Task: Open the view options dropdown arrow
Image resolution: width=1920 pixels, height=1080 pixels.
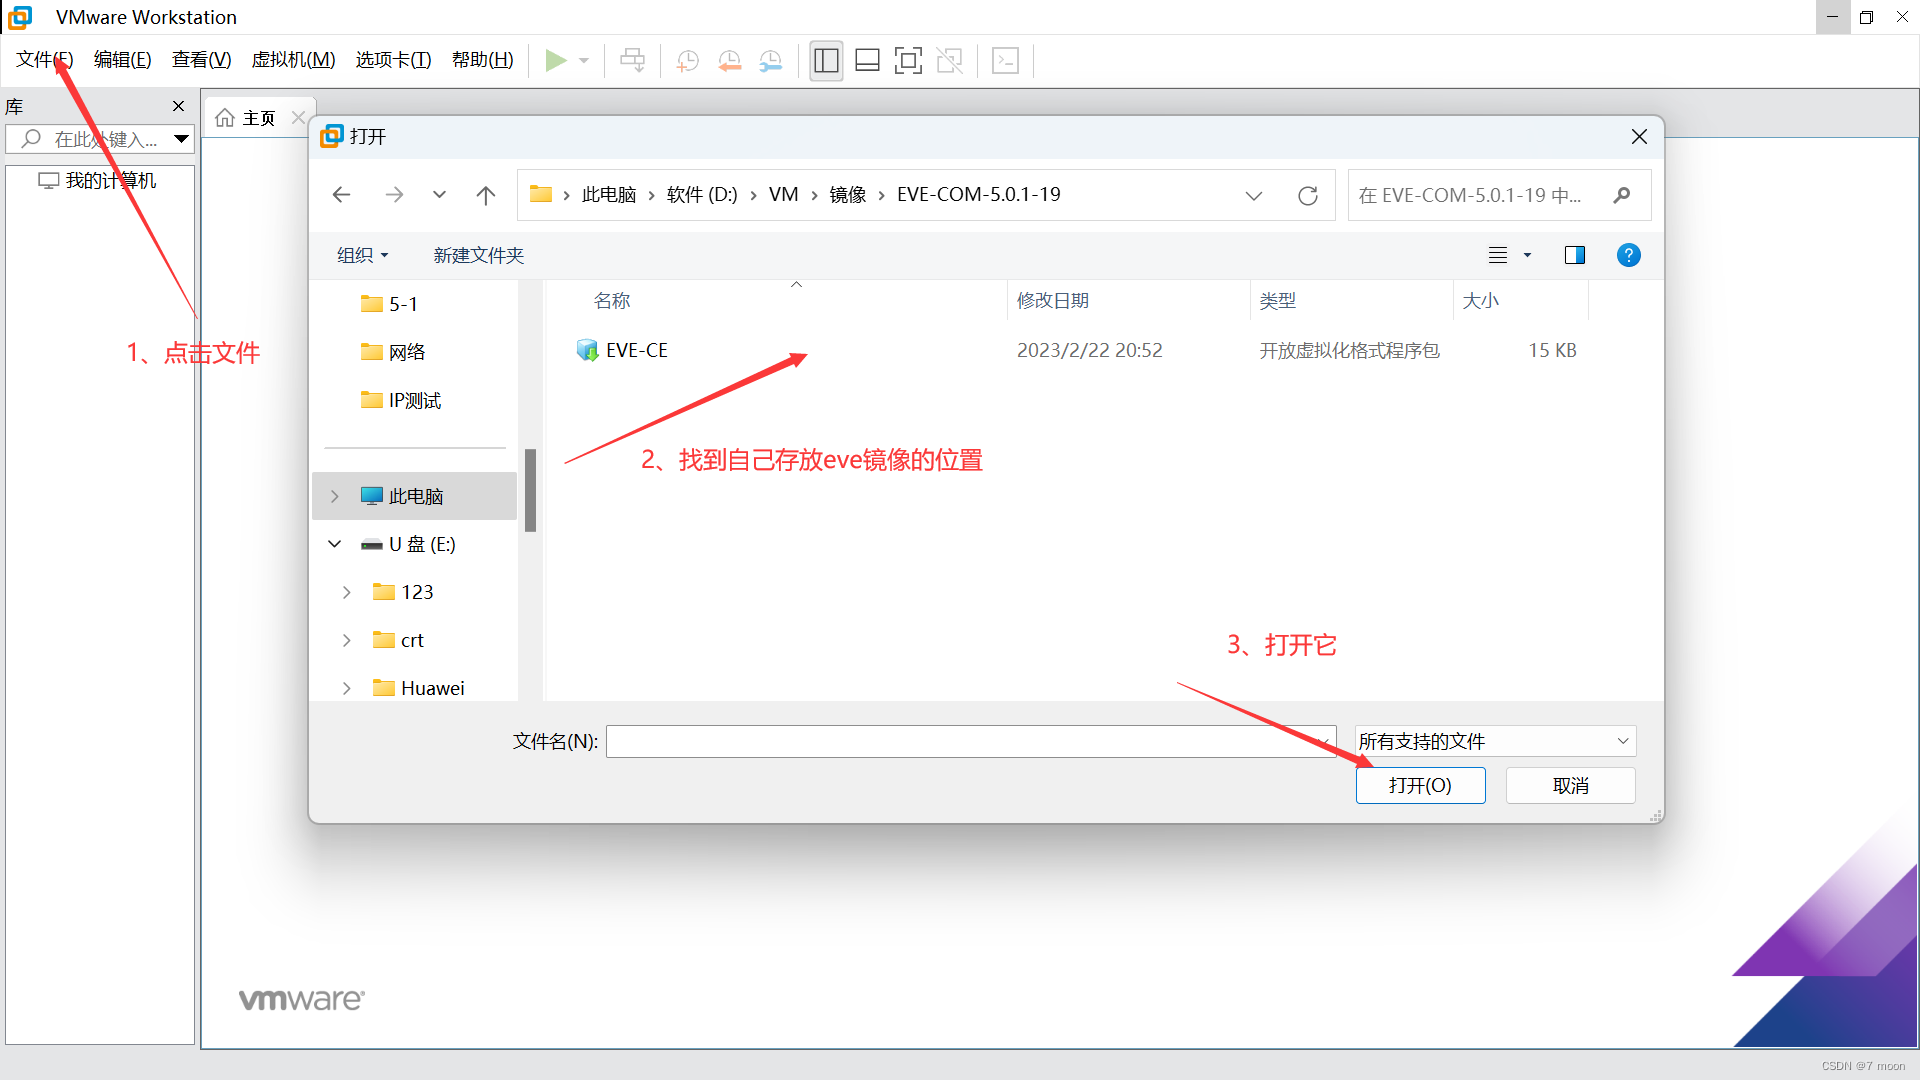Action: (x=1527, y=255)
